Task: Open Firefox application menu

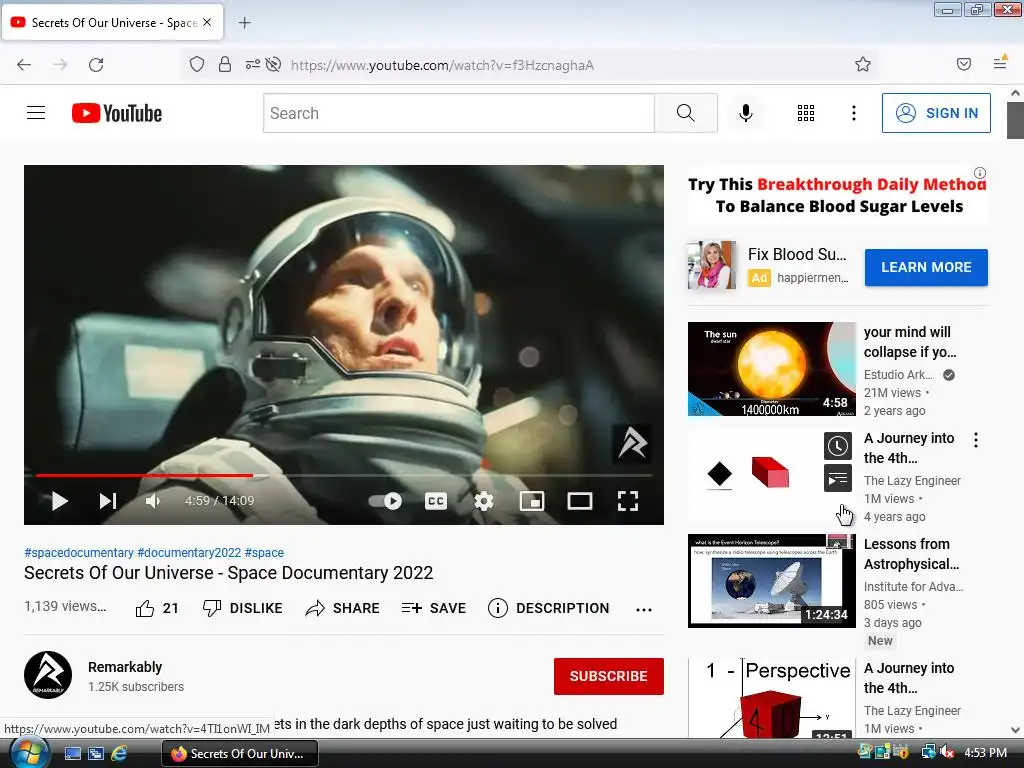Action: tap(1000, 63)
